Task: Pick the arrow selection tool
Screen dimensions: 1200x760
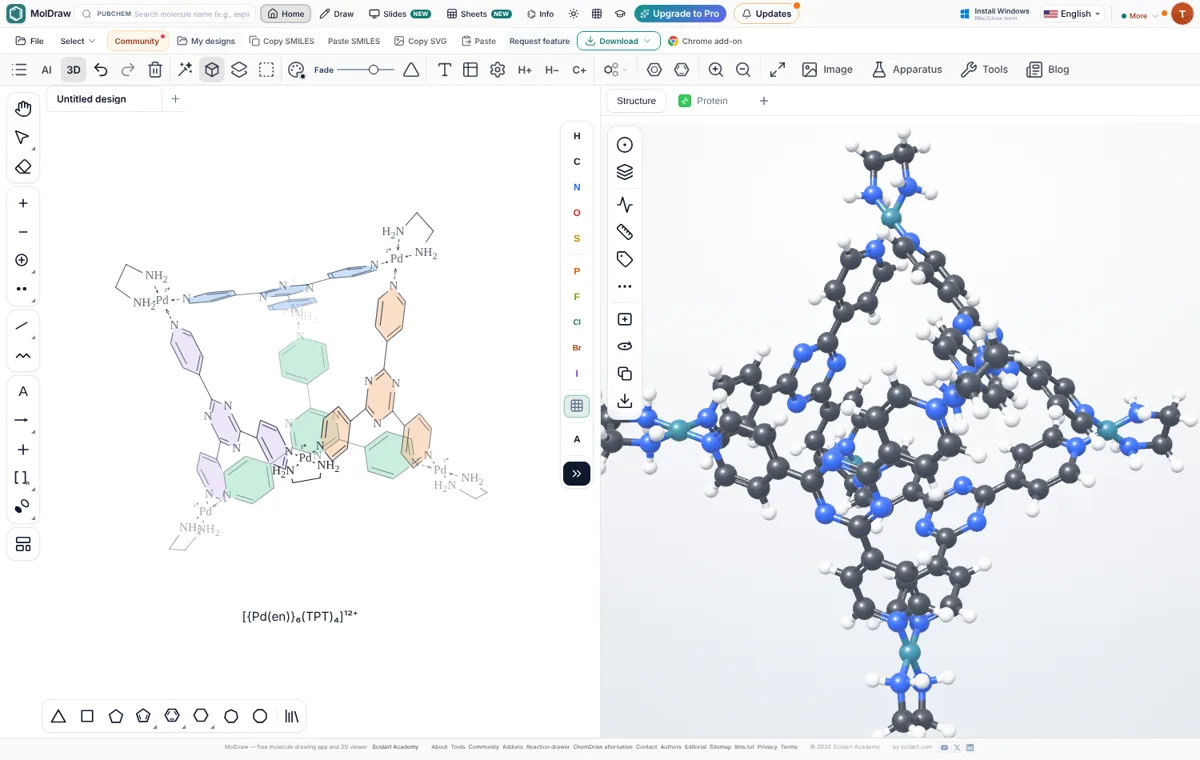Action: (23, 138)
